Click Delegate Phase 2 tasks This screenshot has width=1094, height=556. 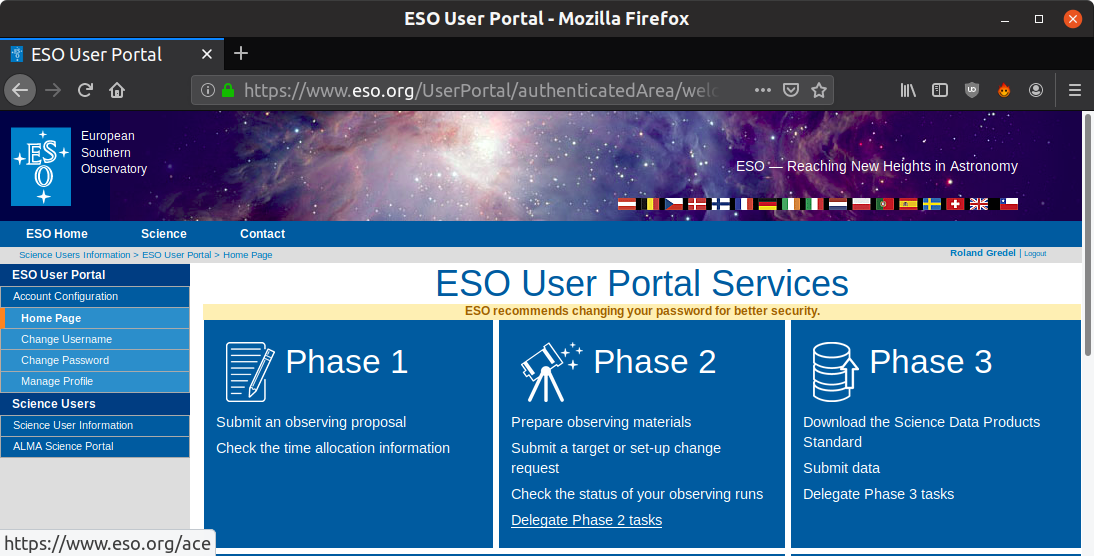[587, 520]
